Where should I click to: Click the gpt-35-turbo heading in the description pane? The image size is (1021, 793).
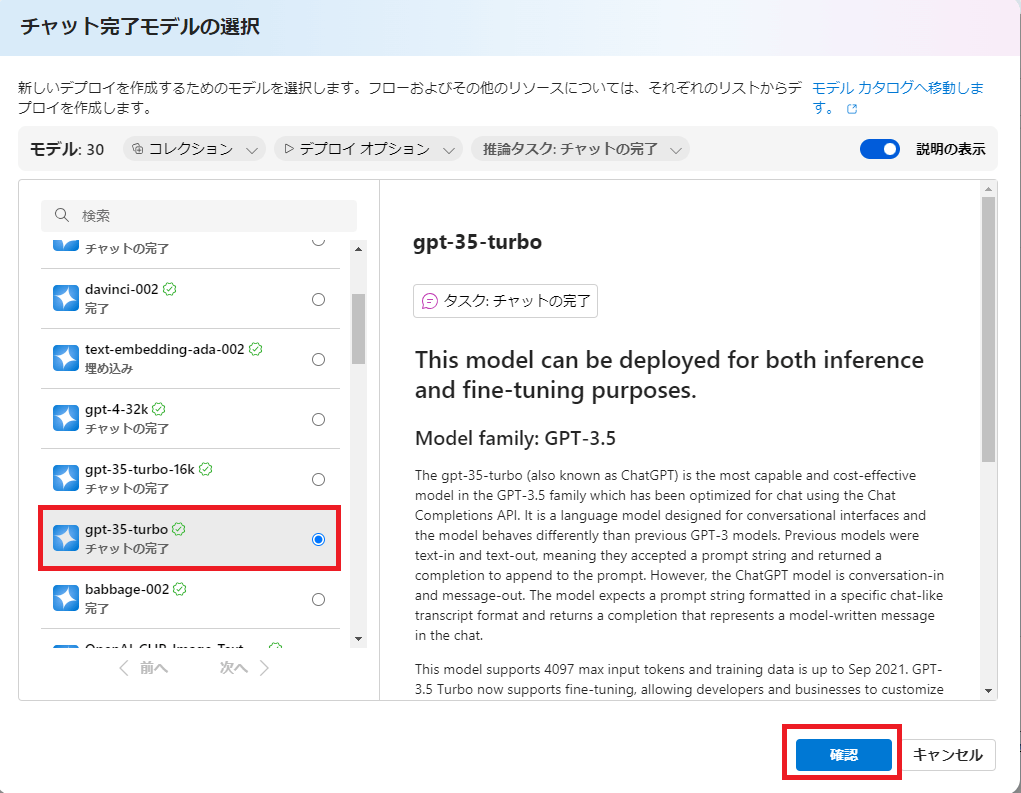click(x=477, y=242)
